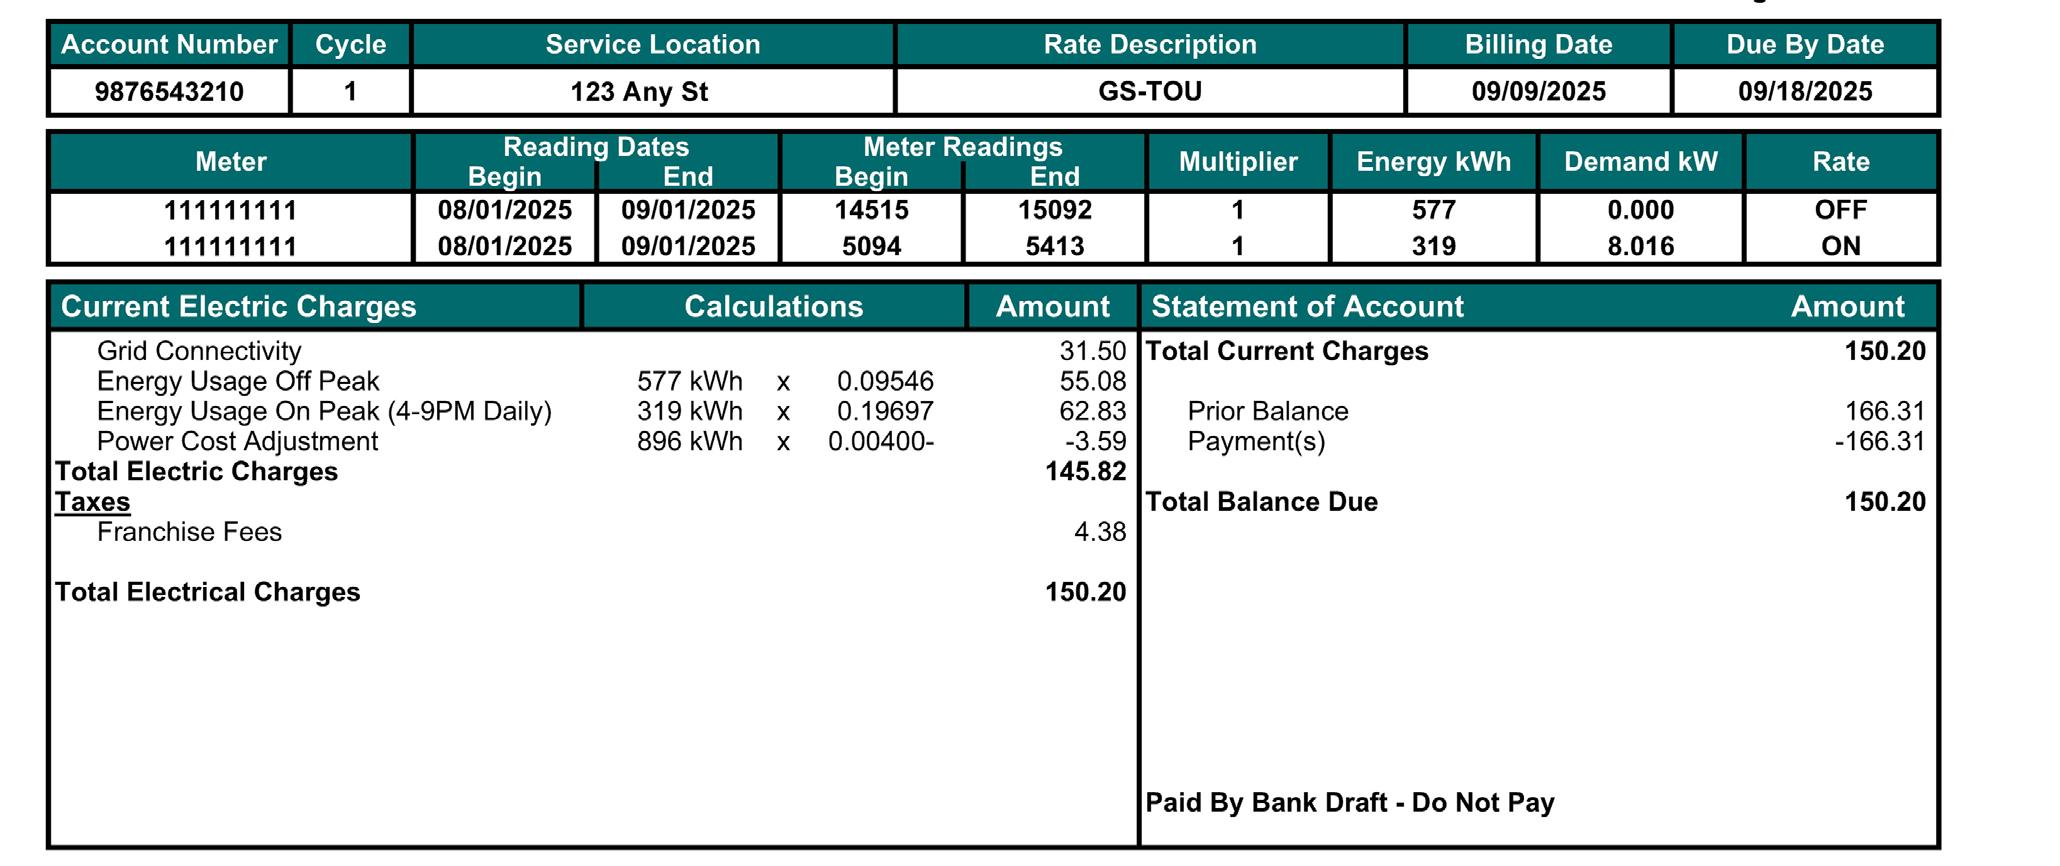This screenshot has height=866, width=2060.
Task: Click demand value 0.000
Action: pyautogui.click(x=1640, y=210)
